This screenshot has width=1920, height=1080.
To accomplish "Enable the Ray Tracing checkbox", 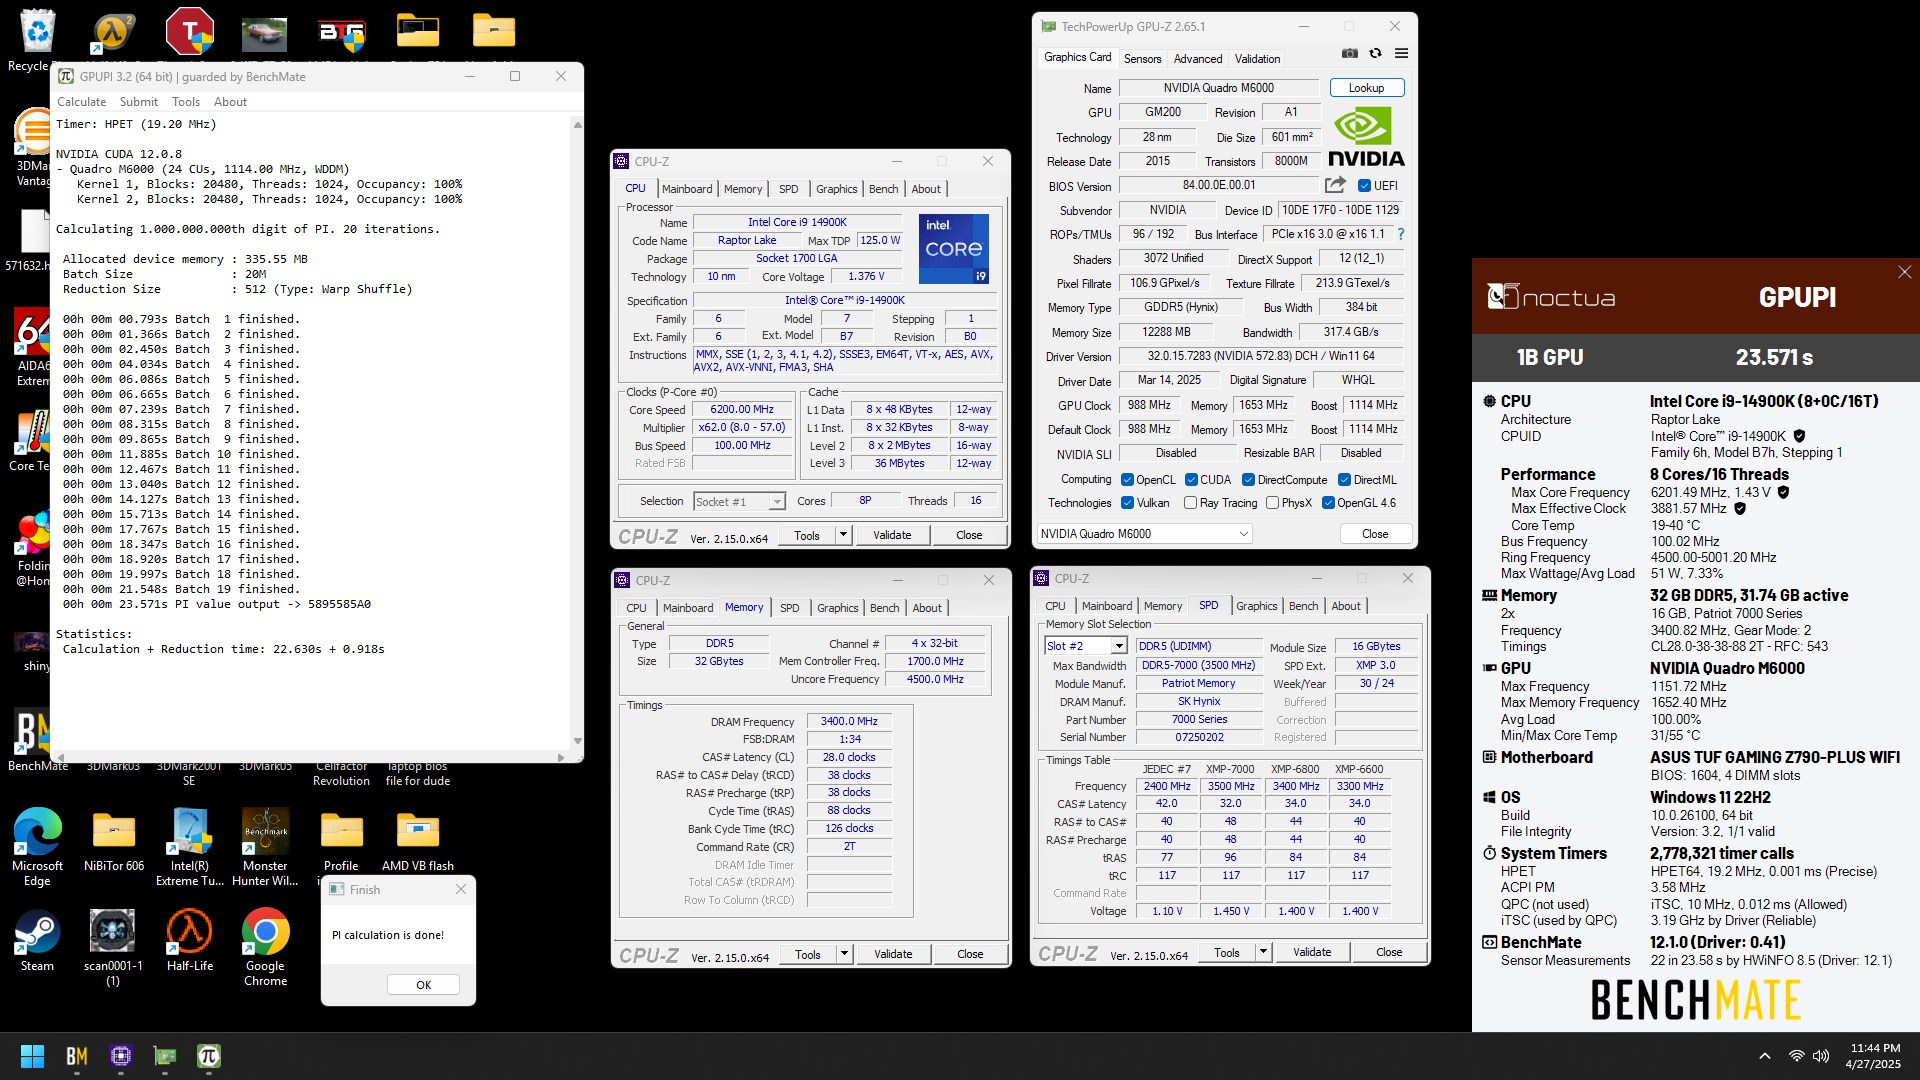I will (x=1190, y=503).
